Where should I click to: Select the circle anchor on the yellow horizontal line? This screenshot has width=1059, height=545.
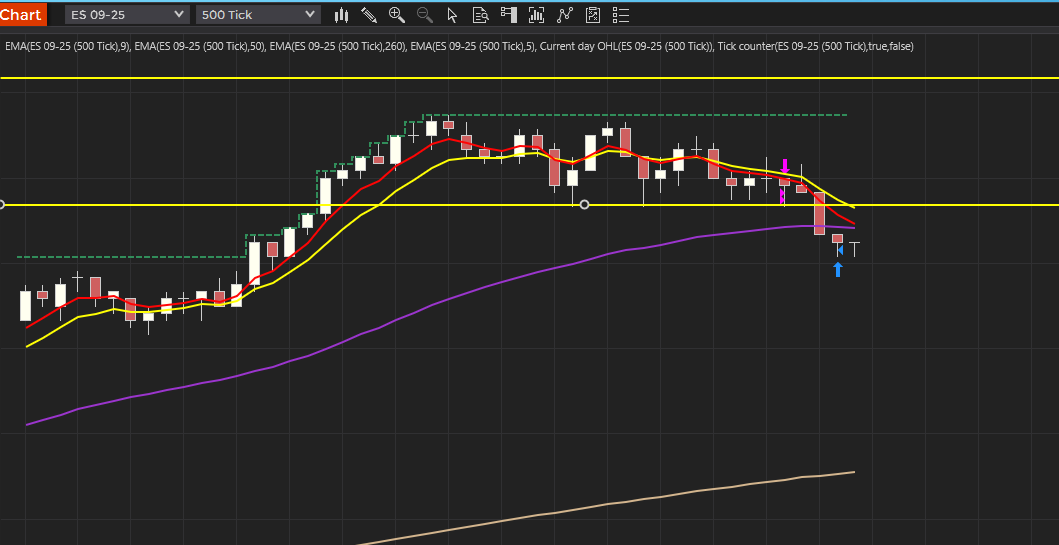[x=584, y=205]
